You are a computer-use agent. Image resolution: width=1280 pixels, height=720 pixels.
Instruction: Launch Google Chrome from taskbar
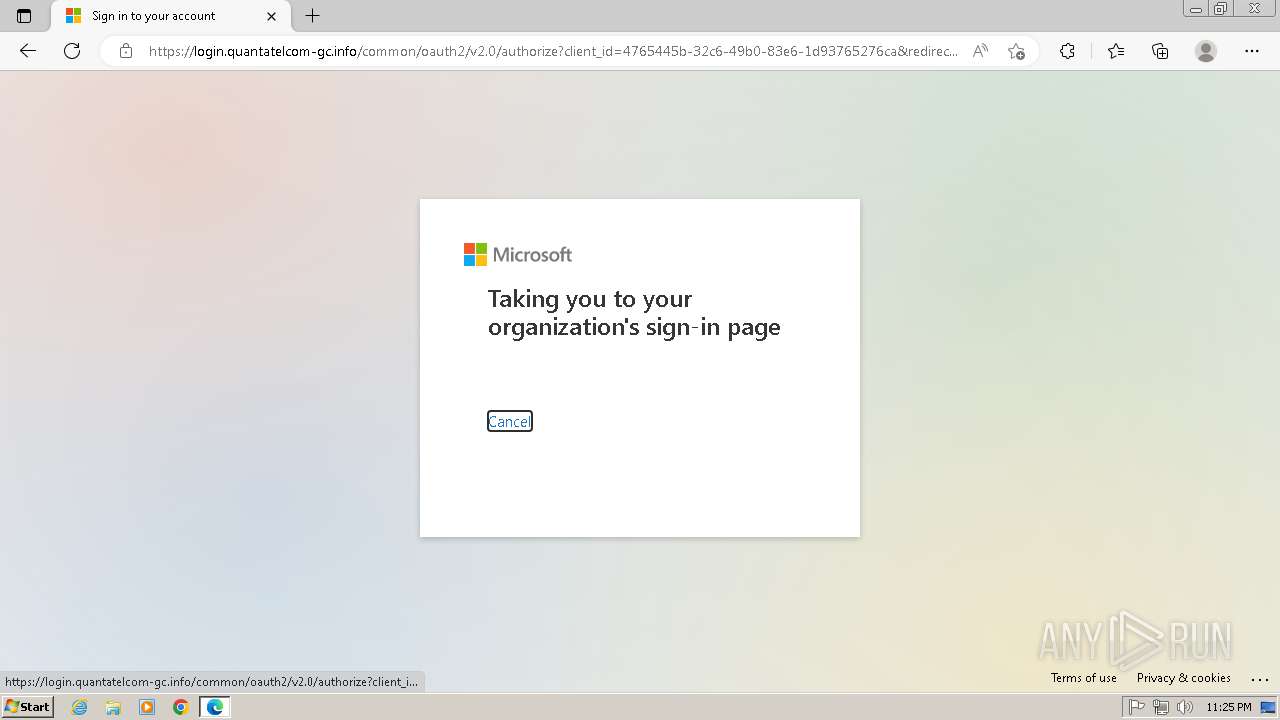[x=181, y=707]
